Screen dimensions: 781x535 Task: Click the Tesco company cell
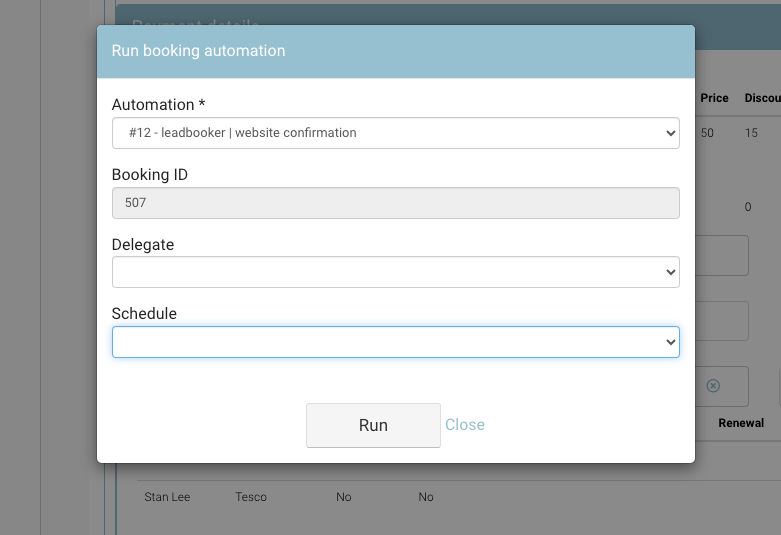[251, 497]
